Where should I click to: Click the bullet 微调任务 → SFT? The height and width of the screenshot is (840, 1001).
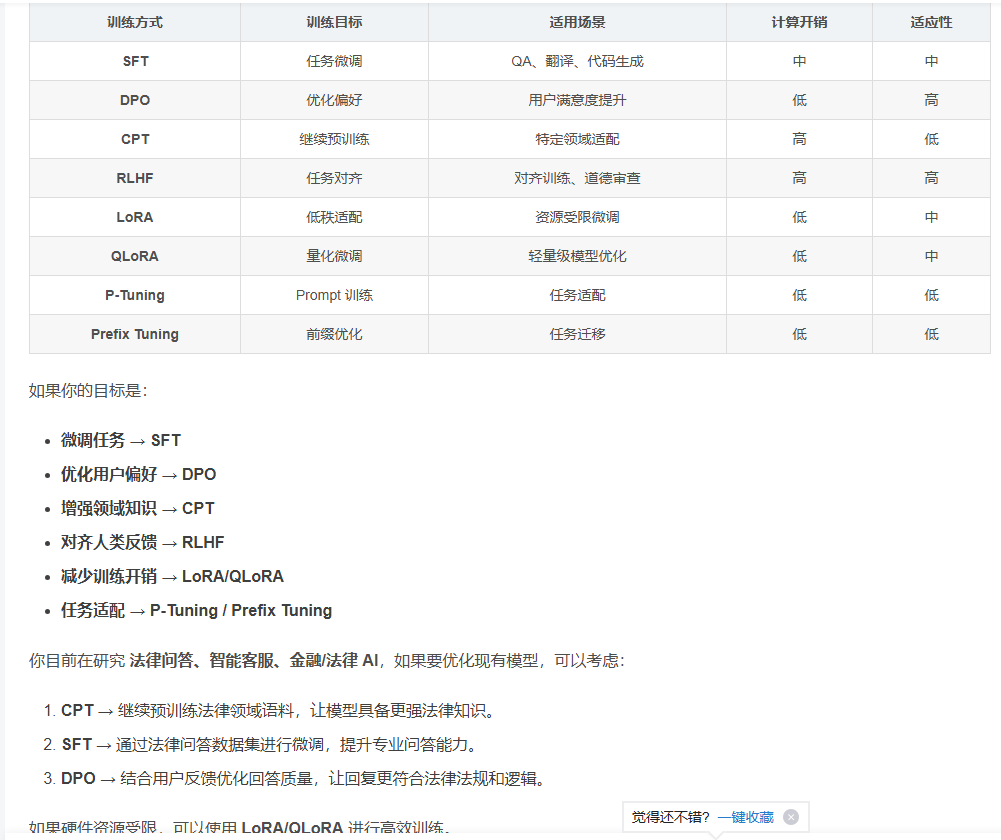pos(121,440)
